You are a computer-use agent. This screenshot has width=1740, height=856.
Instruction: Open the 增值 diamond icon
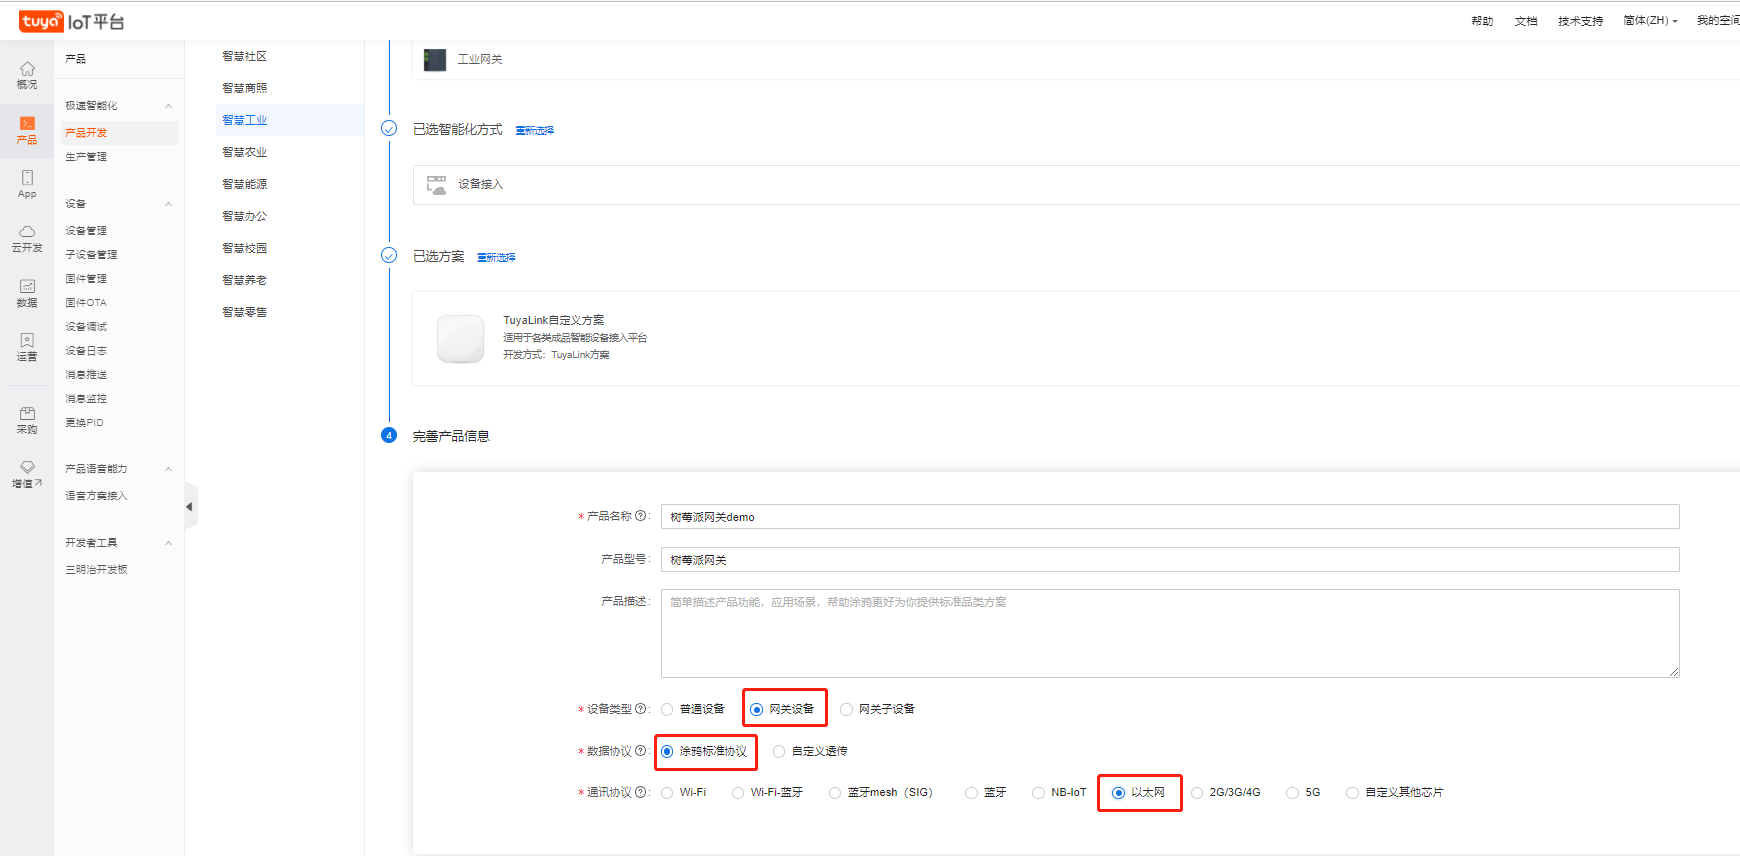pyautogui.click(x=27, y=467)
